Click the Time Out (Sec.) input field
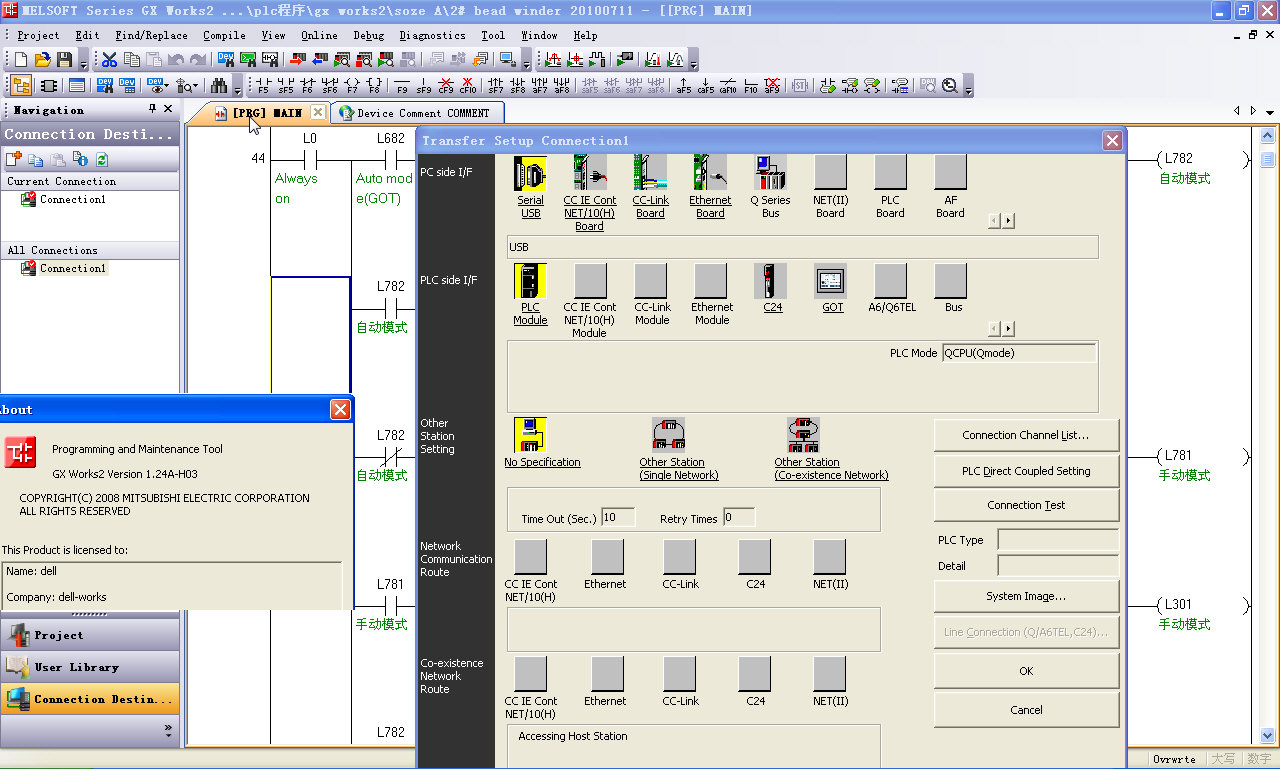The height and width of the screenshot is (769, 1280). coord(618,517)
